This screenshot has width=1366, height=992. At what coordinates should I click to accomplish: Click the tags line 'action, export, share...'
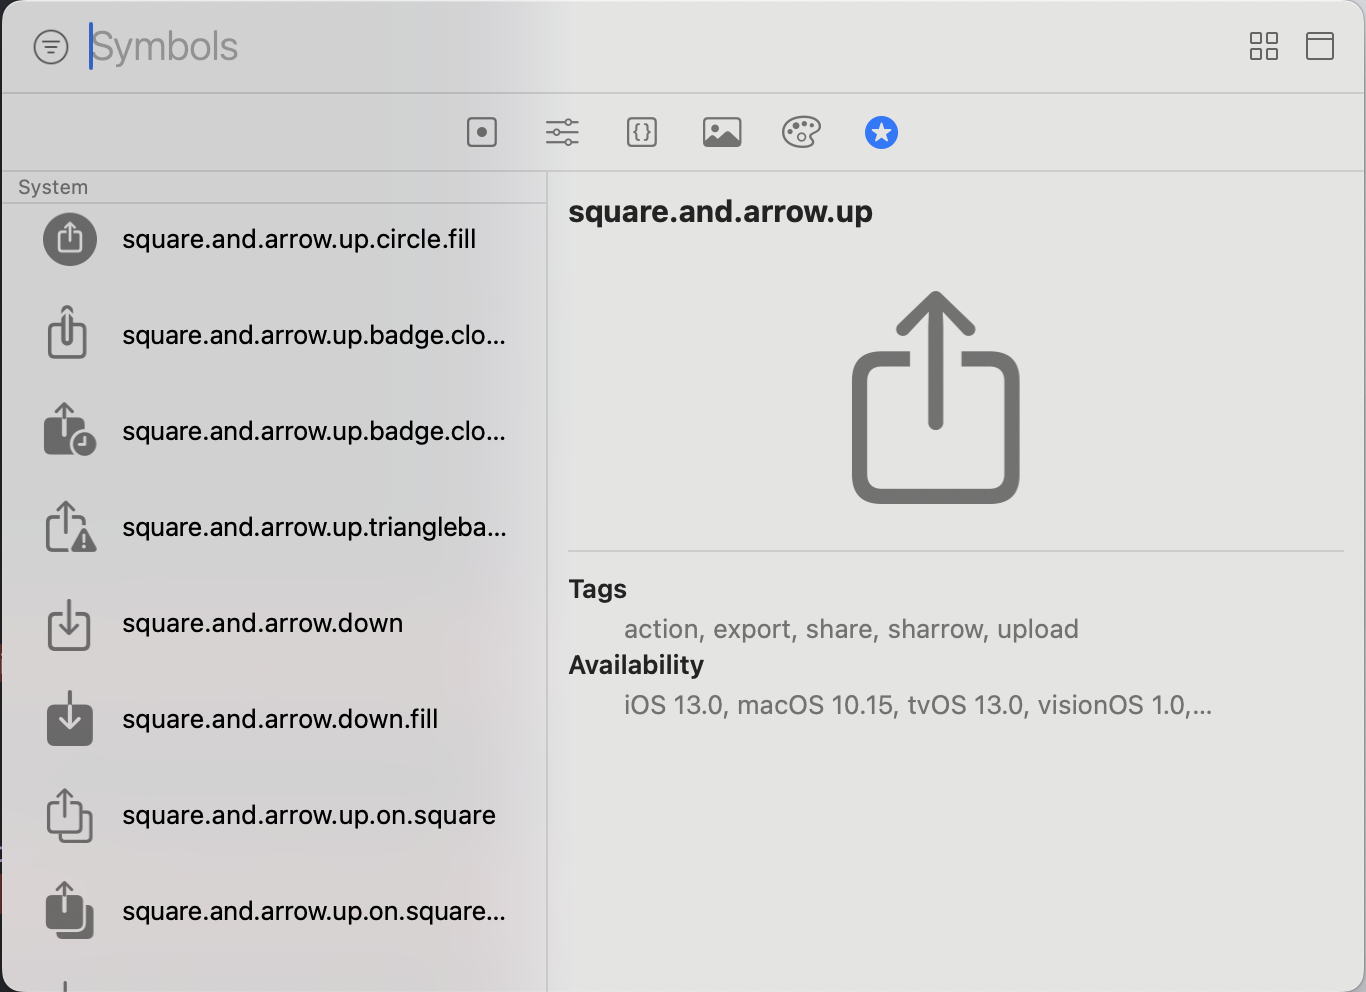851,629
